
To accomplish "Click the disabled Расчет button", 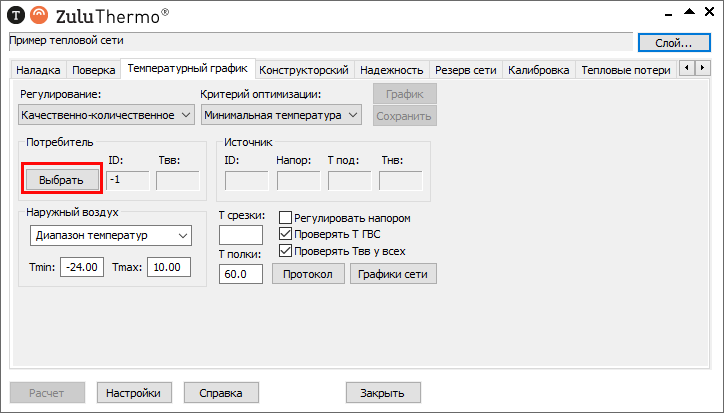I will (x=47, y=393).
